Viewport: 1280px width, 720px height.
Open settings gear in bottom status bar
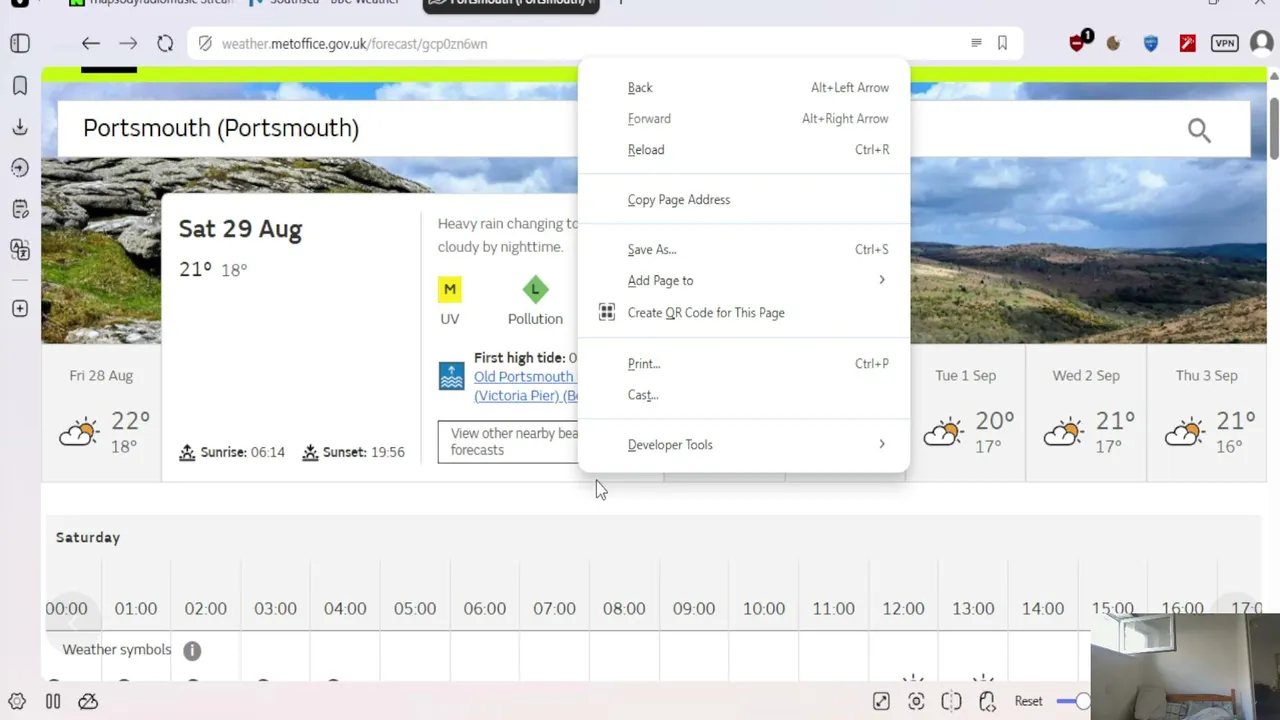point(17,702)
